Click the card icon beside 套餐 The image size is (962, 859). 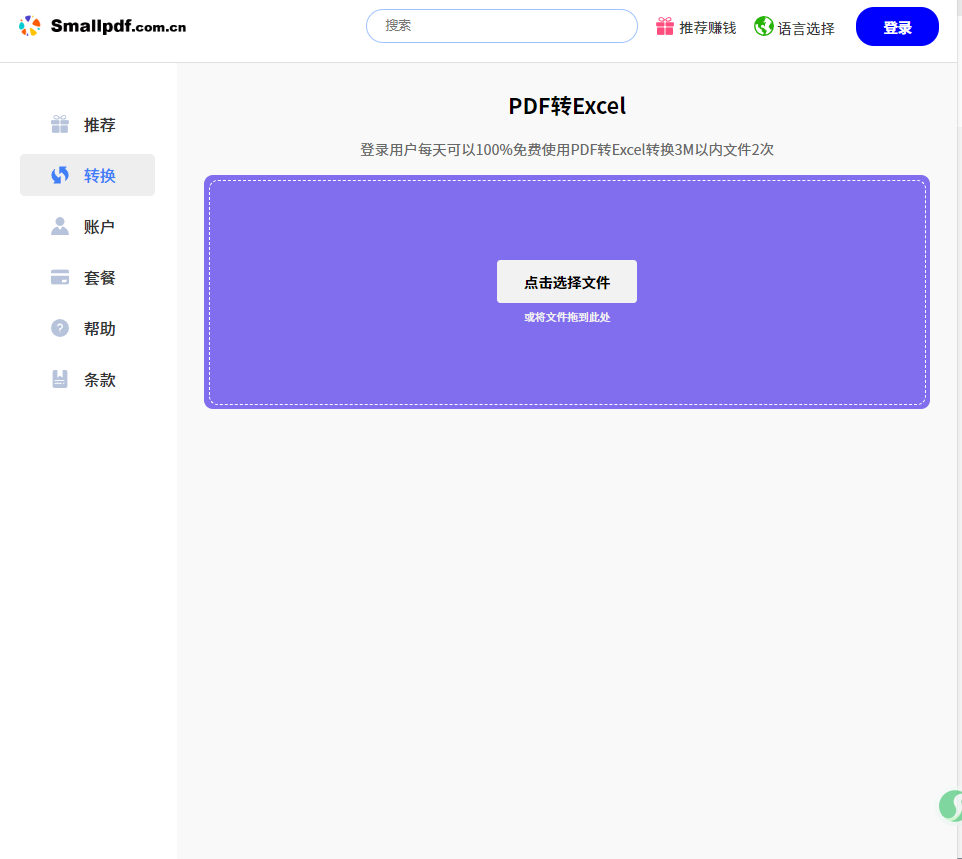[60, 277]
